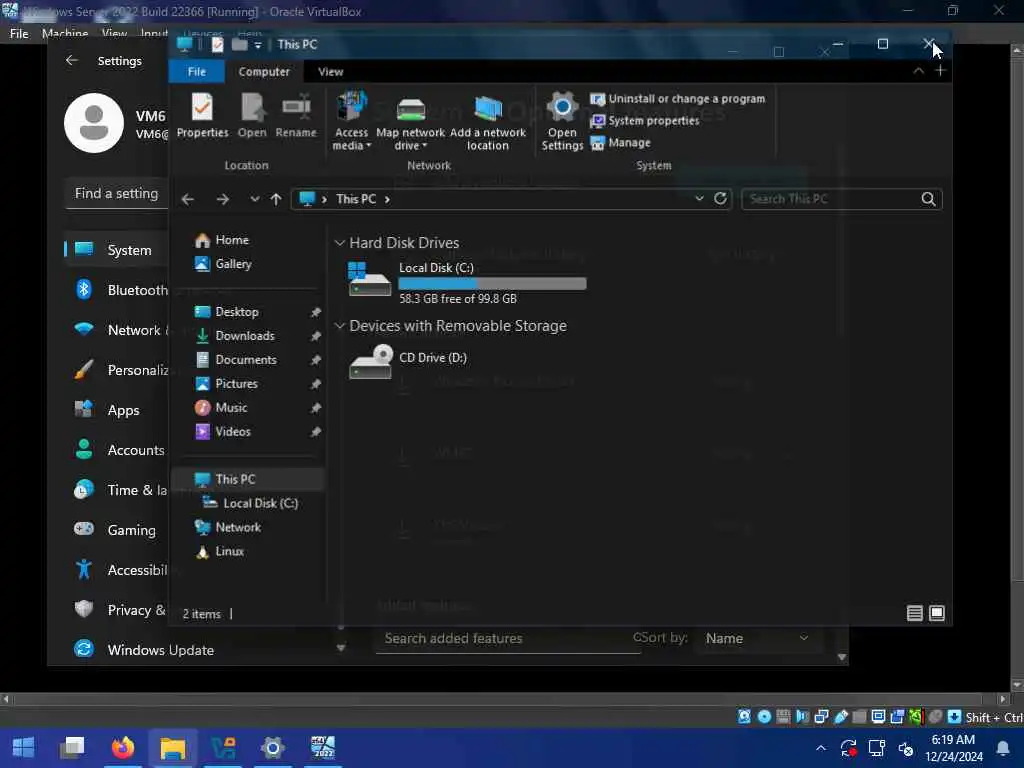The image size is (1024, 768).
Task: Show hidden tray icons chevron
Action: [821, 748]
